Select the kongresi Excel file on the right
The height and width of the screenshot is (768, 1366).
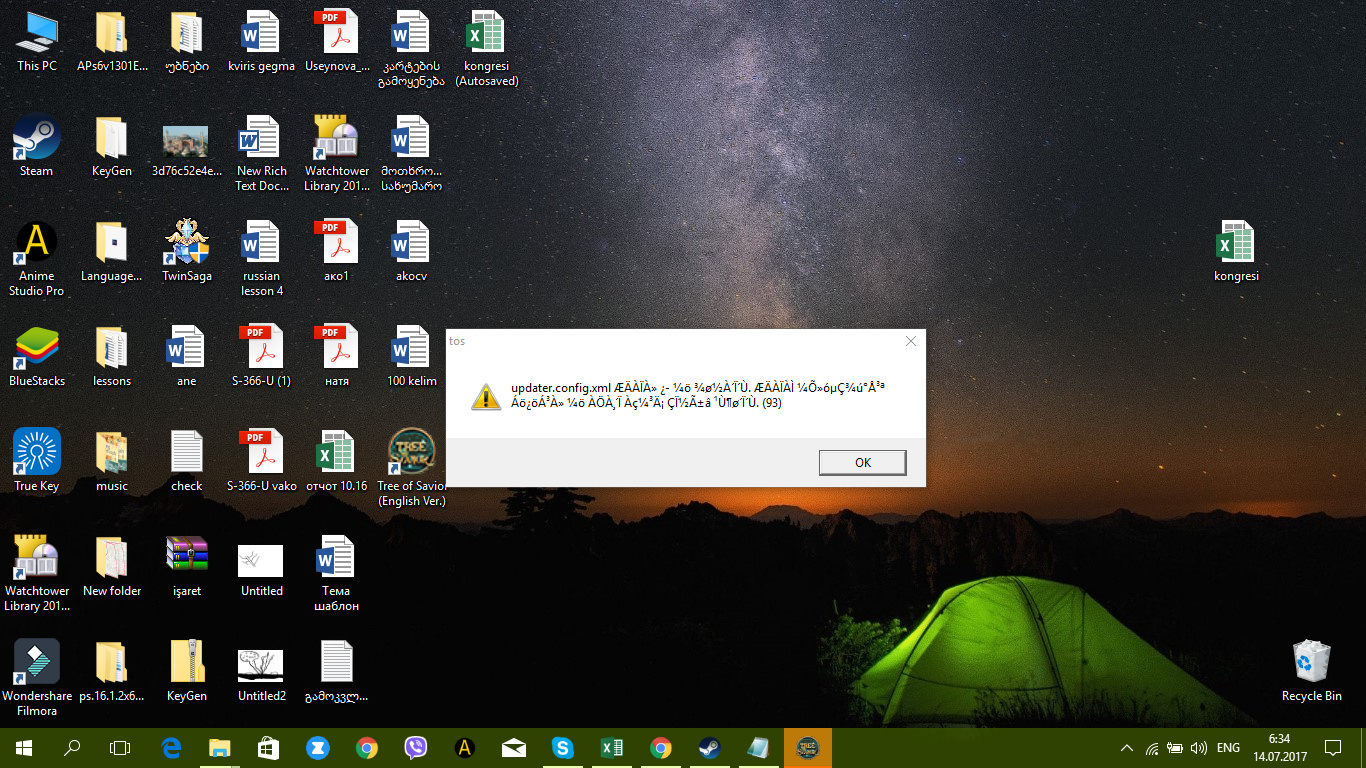click(1236, 245)
